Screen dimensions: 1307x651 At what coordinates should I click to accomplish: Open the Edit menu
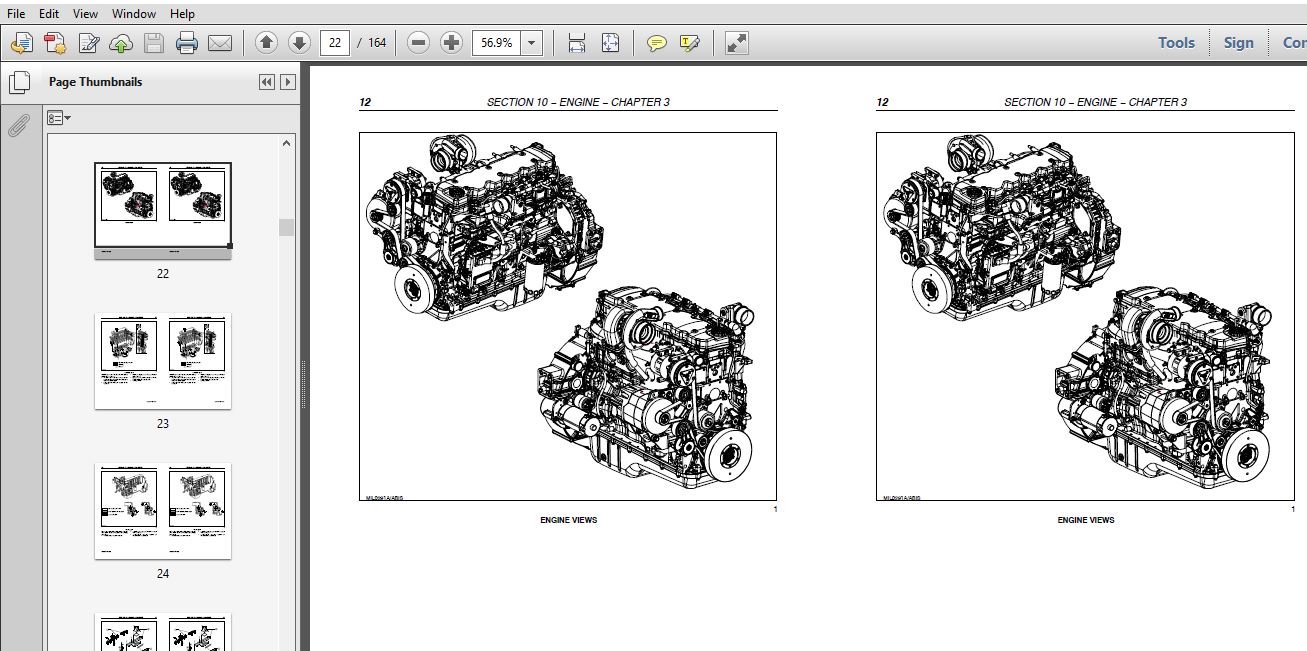point(49,14)
